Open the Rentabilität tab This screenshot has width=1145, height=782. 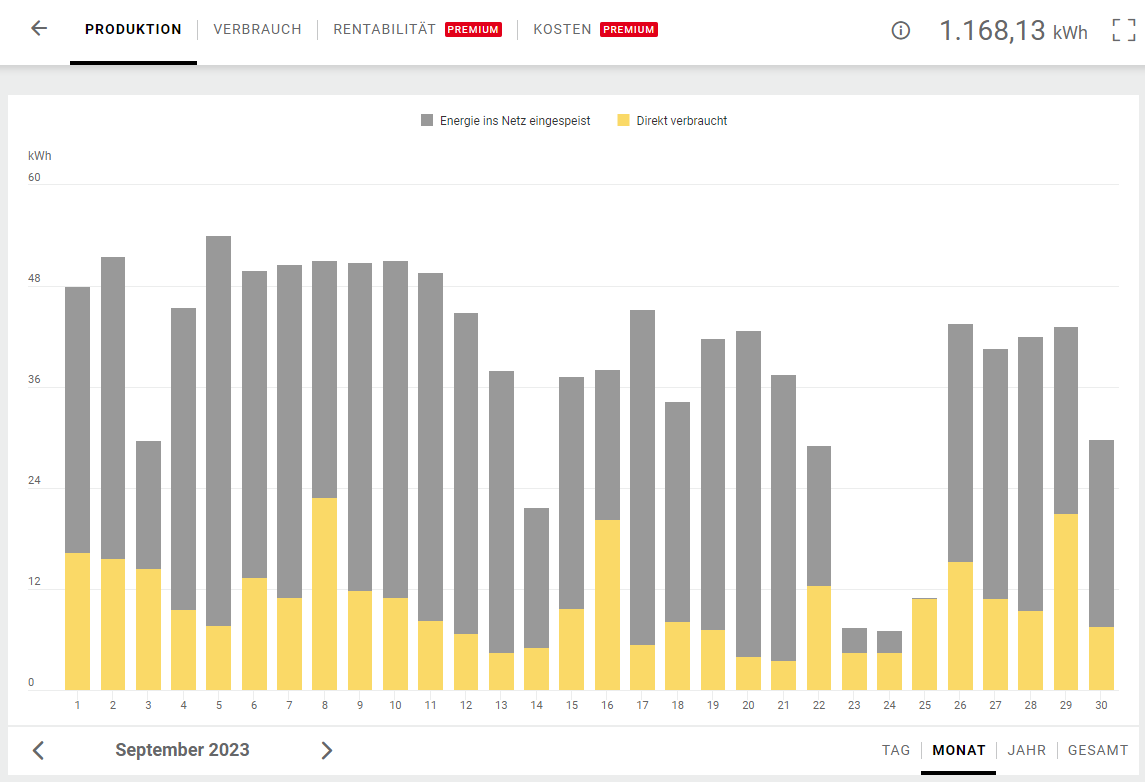[x=384, y=30]
